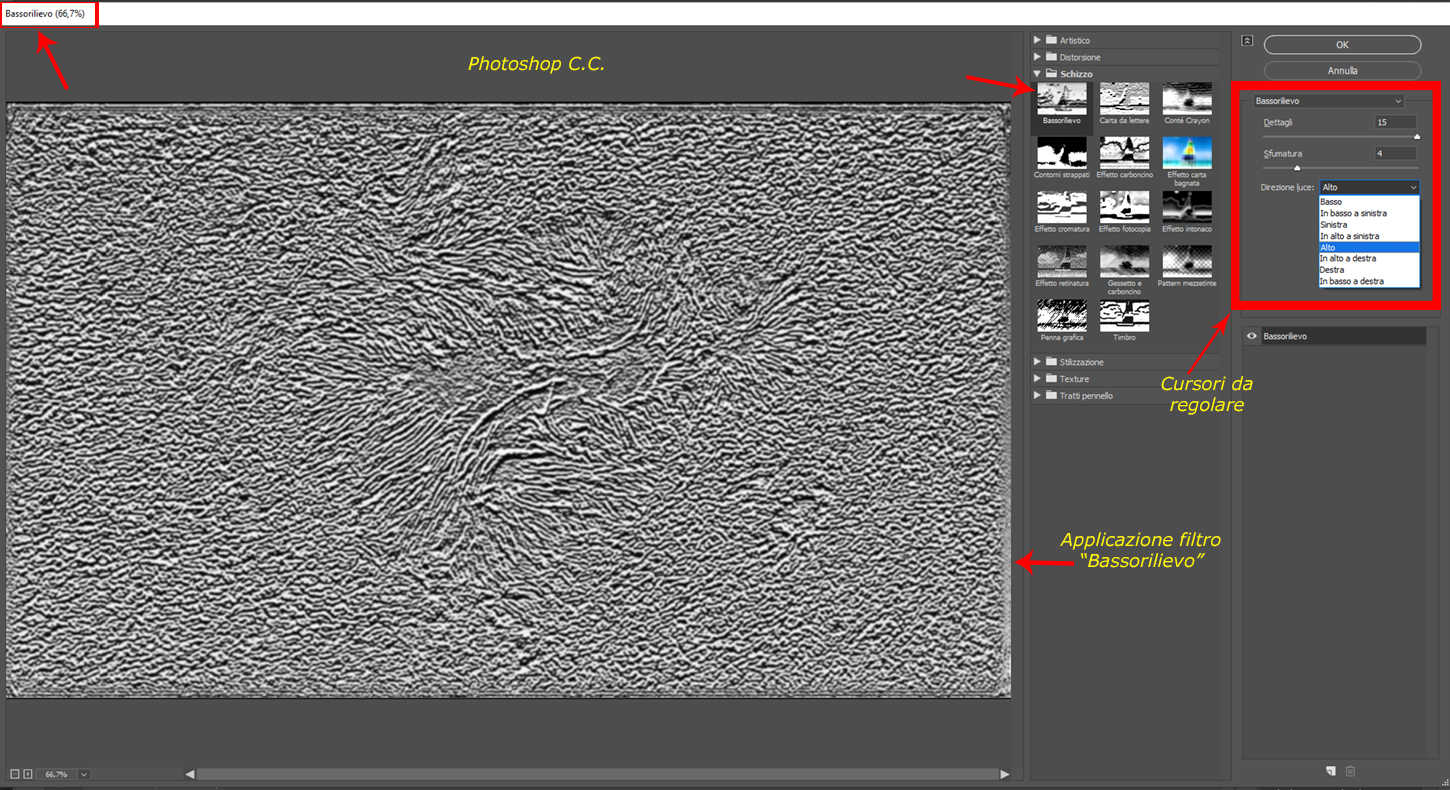Choose 'In alto a destra' light direction
Screen dimensions: 1450x790
[1347, 258]
